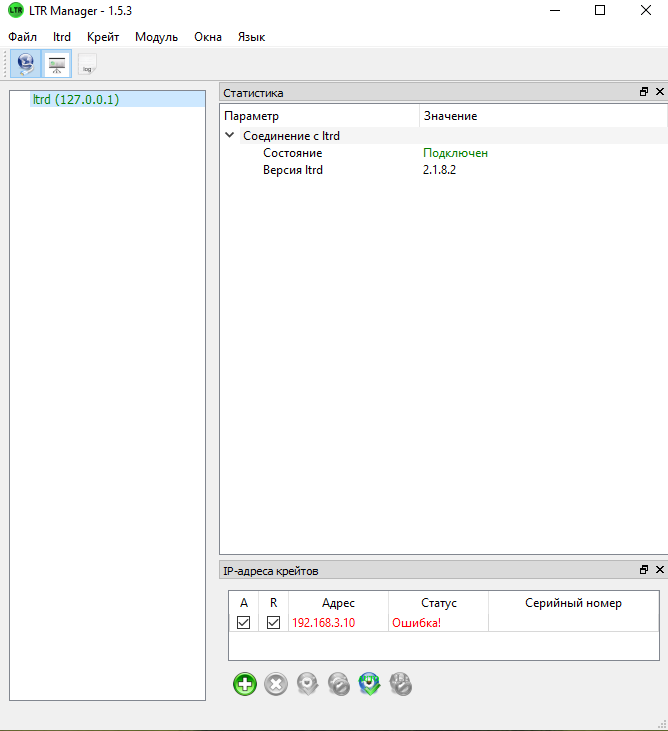Open the Крейт menu
668x731 pixels.
pyautogui.click(x=103, y=37)
